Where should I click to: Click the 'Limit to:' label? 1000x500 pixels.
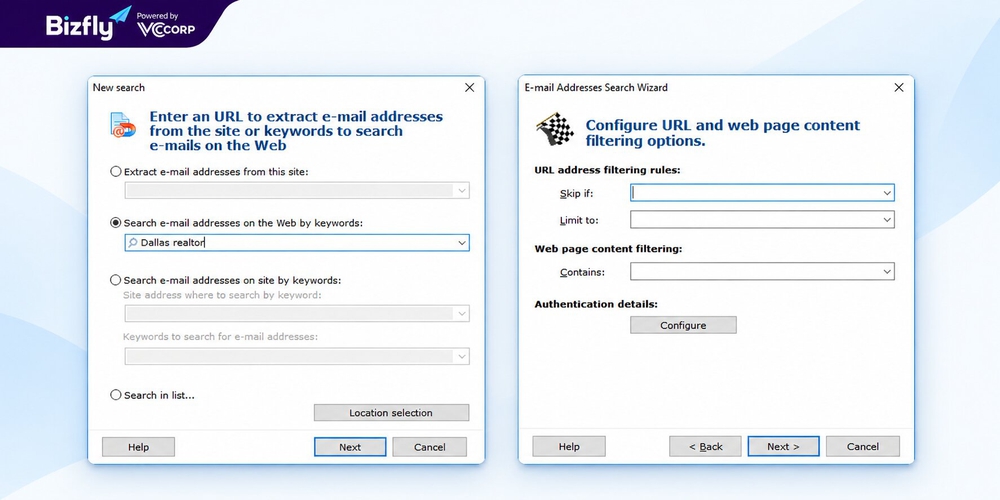pos(579,220)
